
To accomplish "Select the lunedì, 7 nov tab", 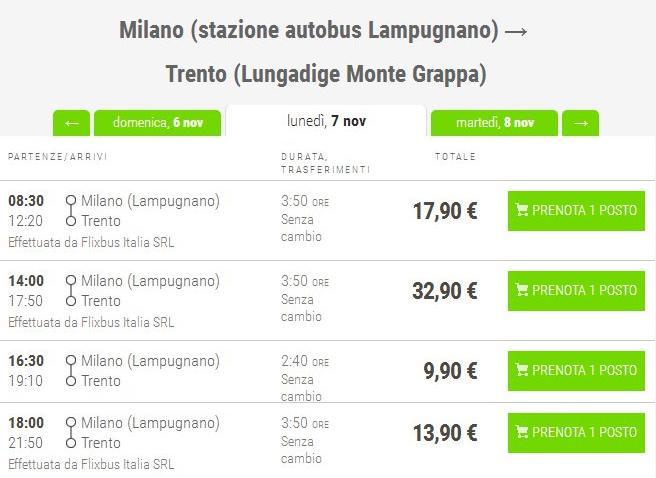I will 326,121.
